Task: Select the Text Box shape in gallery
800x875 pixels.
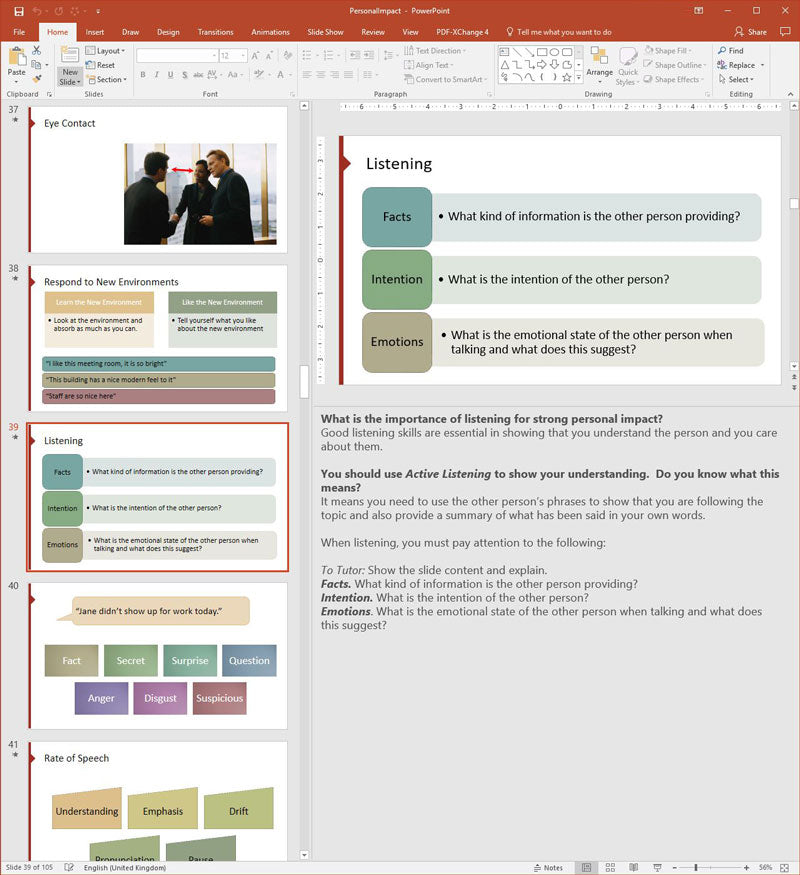Action: point(504,52)
